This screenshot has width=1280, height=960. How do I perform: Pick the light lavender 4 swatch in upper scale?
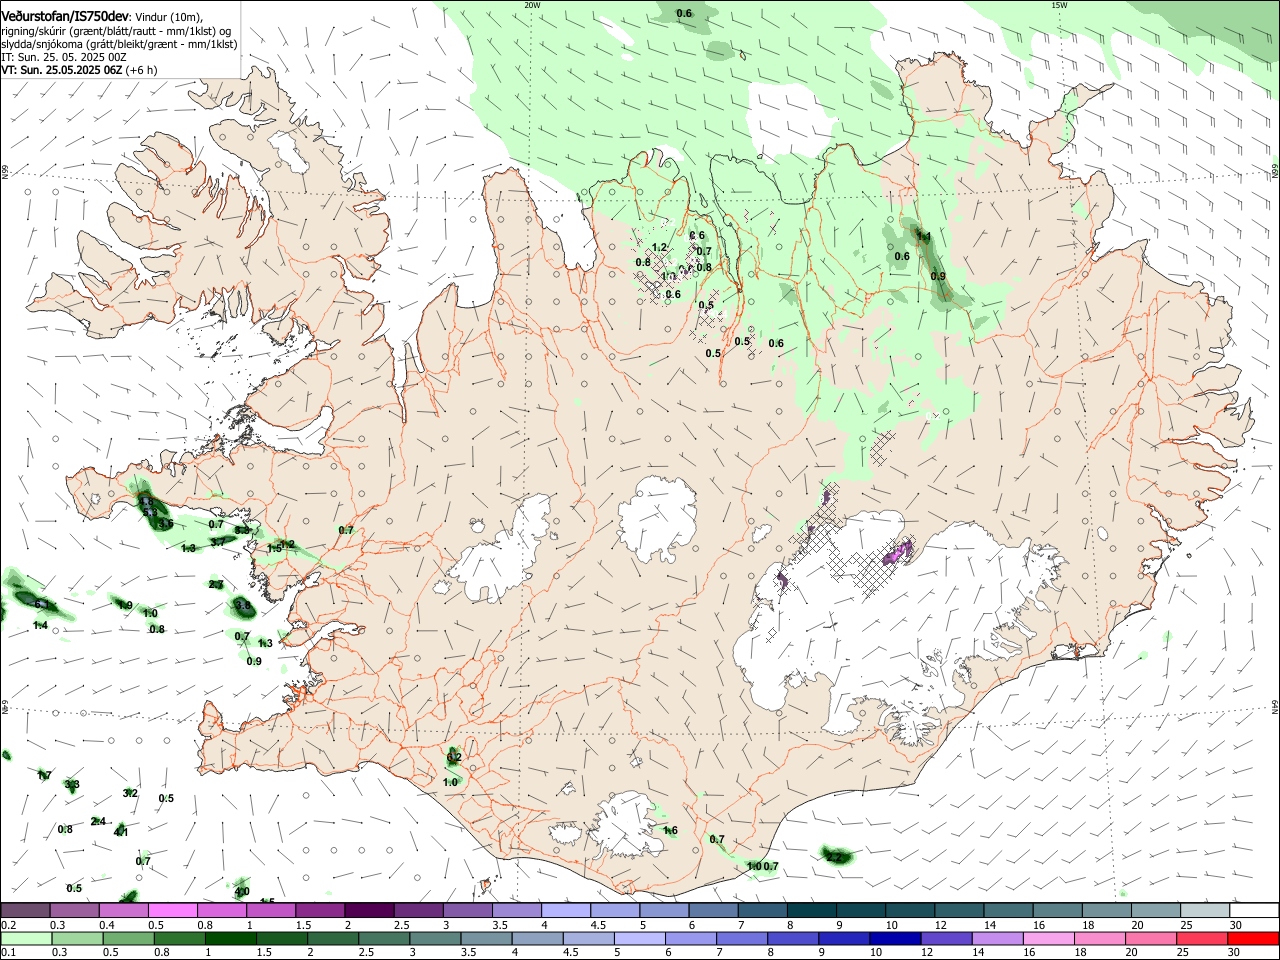click(565, 910)
